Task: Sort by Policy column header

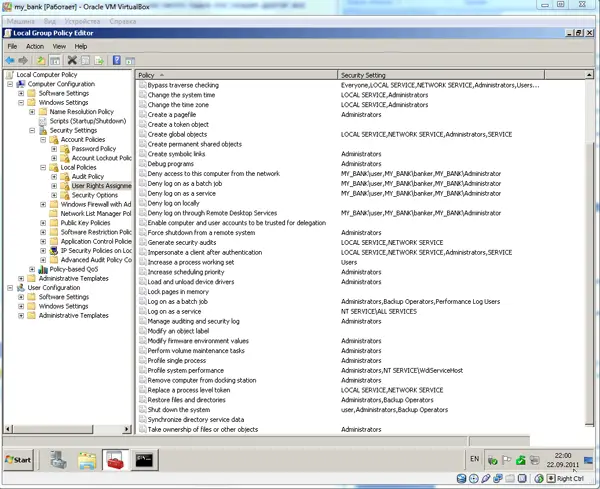Action: 236,75
